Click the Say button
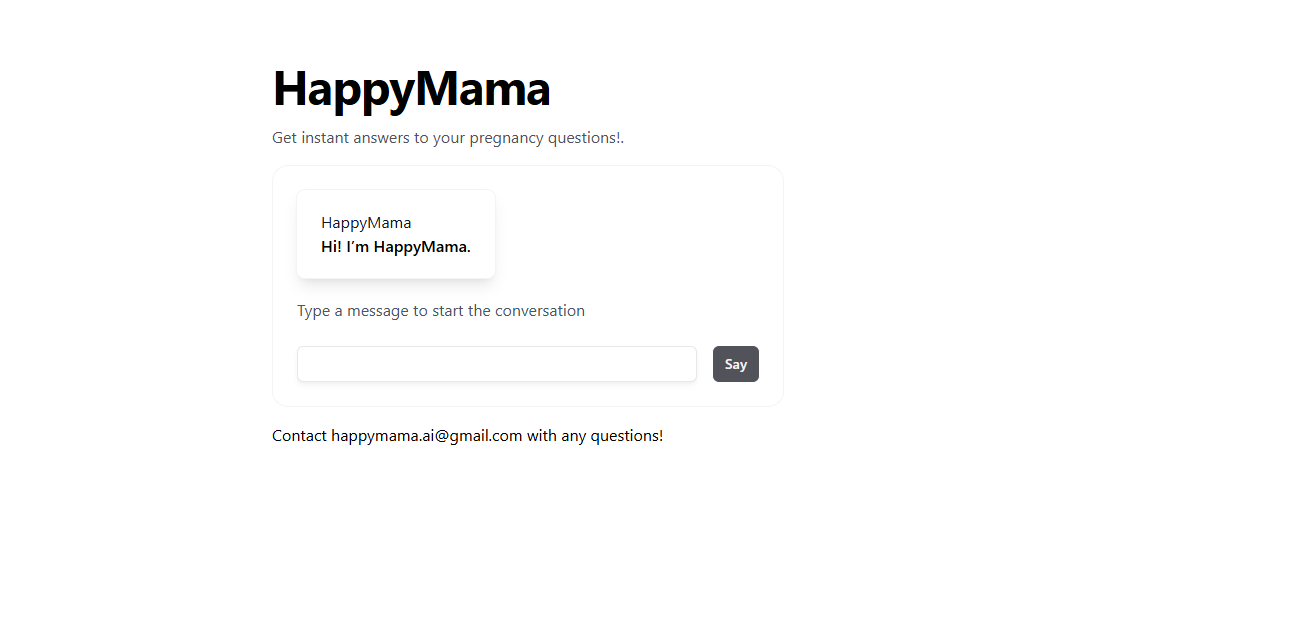Viewport: 1304px width, 621px height. pyautogui.click(x=735, y=364)
